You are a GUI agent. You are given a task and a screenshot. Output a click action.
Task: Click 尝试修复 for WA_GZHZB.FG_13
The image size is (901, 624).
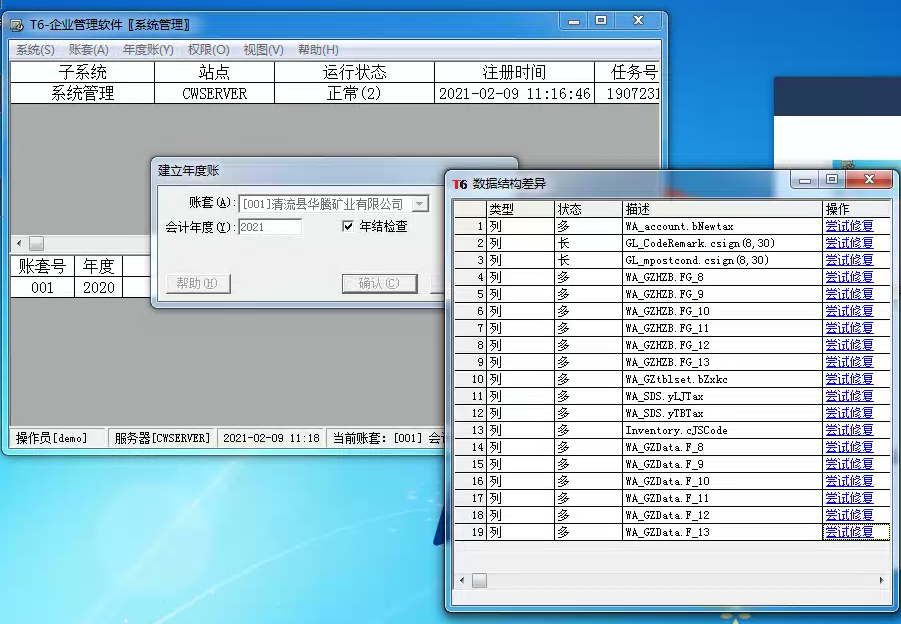[849, 362]
